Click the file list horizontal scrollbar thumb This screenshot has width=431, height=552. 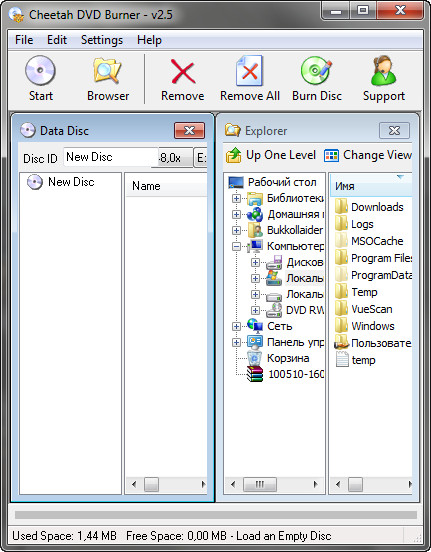(x=355, y=484)
